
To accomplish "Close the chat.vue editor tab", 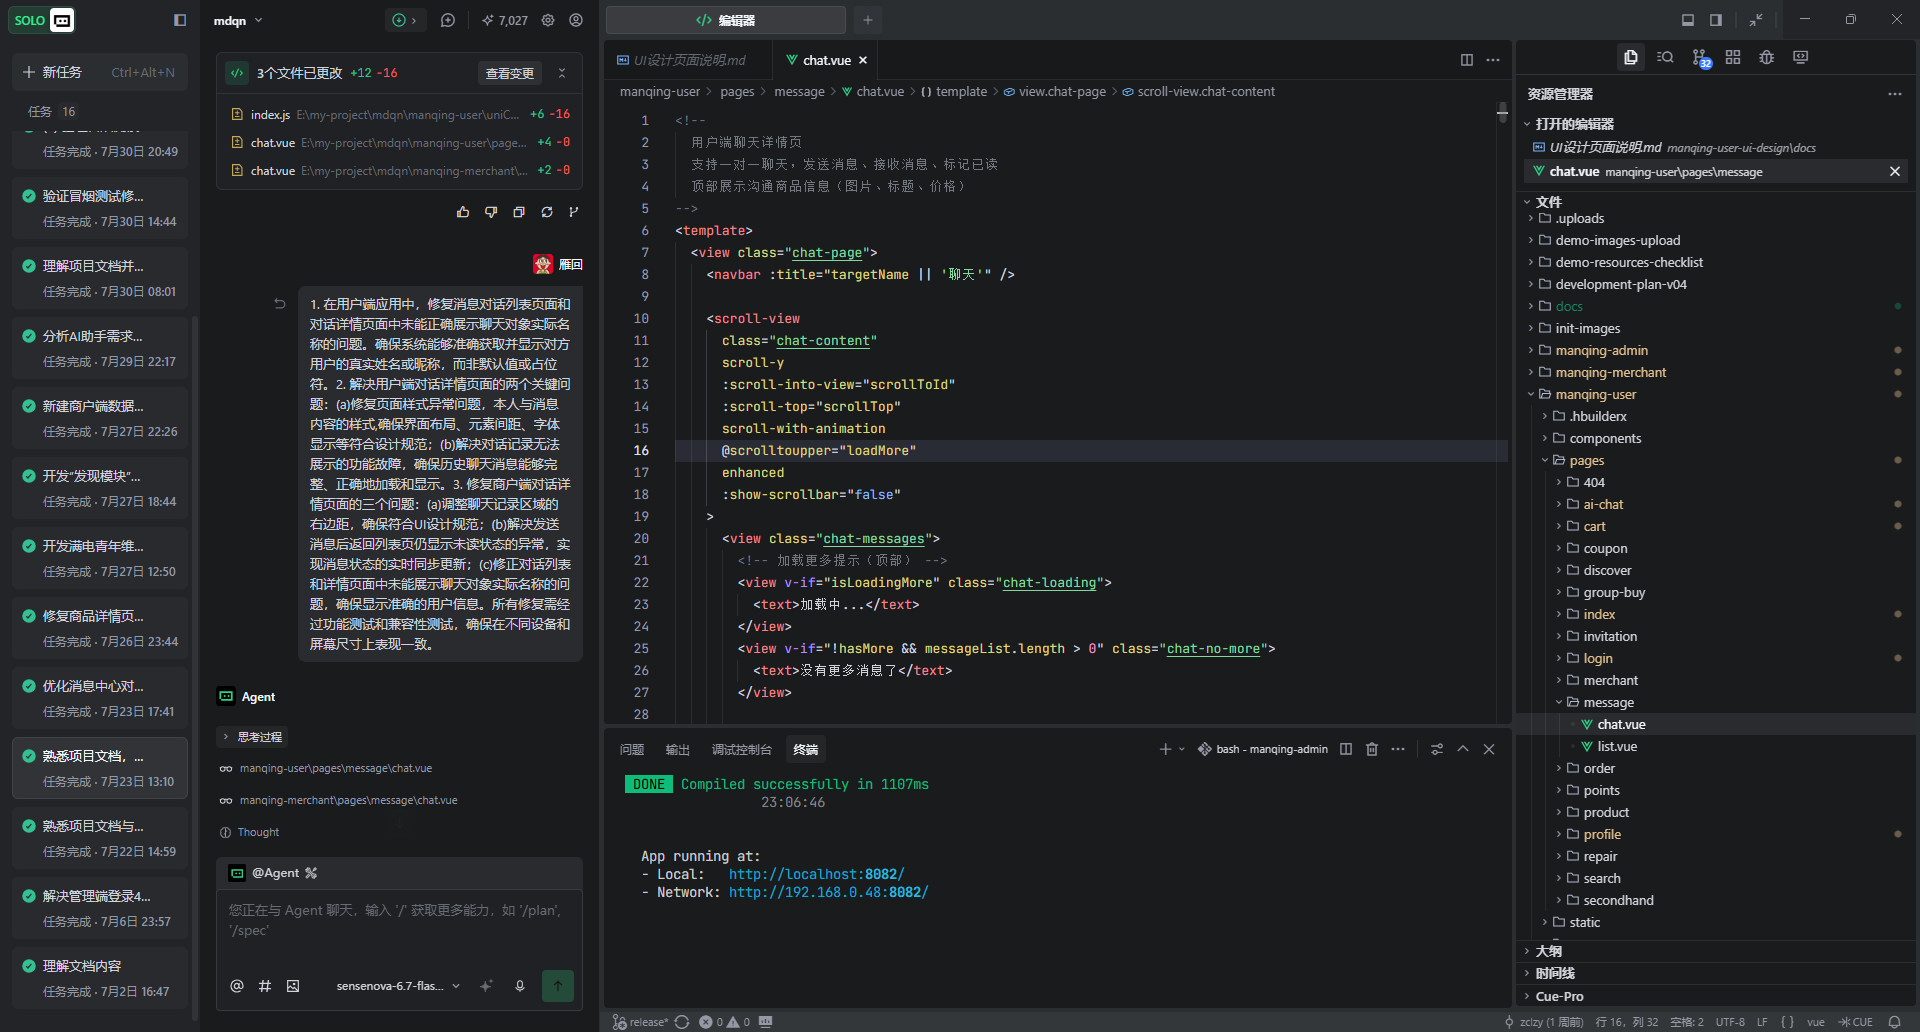I will [863, 60].
